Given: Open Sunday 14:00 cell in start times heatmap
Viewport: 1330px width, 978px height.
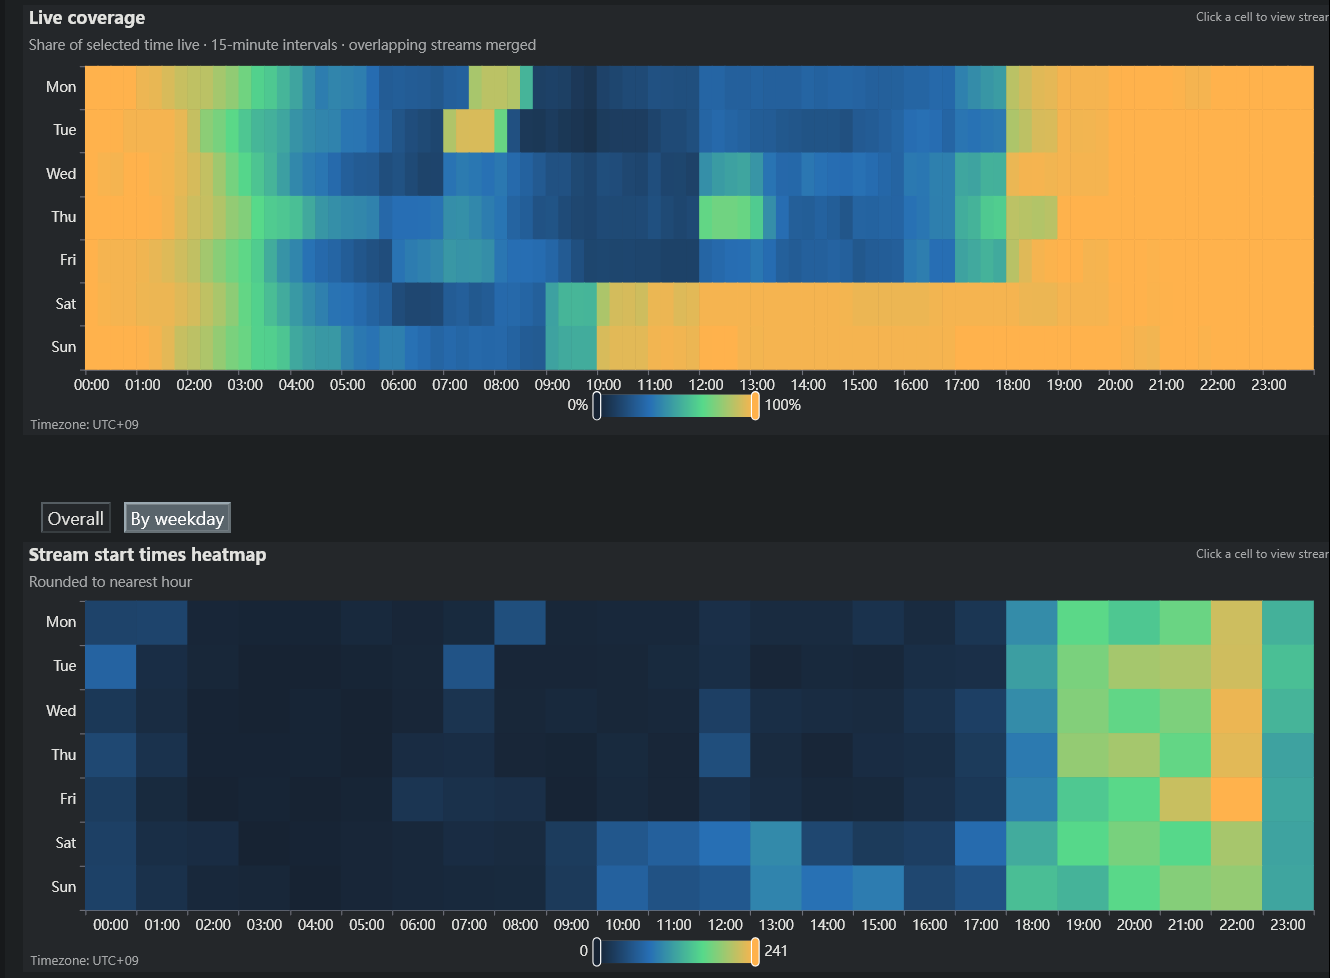Looking at the screenshot, I should pos(827,887).
